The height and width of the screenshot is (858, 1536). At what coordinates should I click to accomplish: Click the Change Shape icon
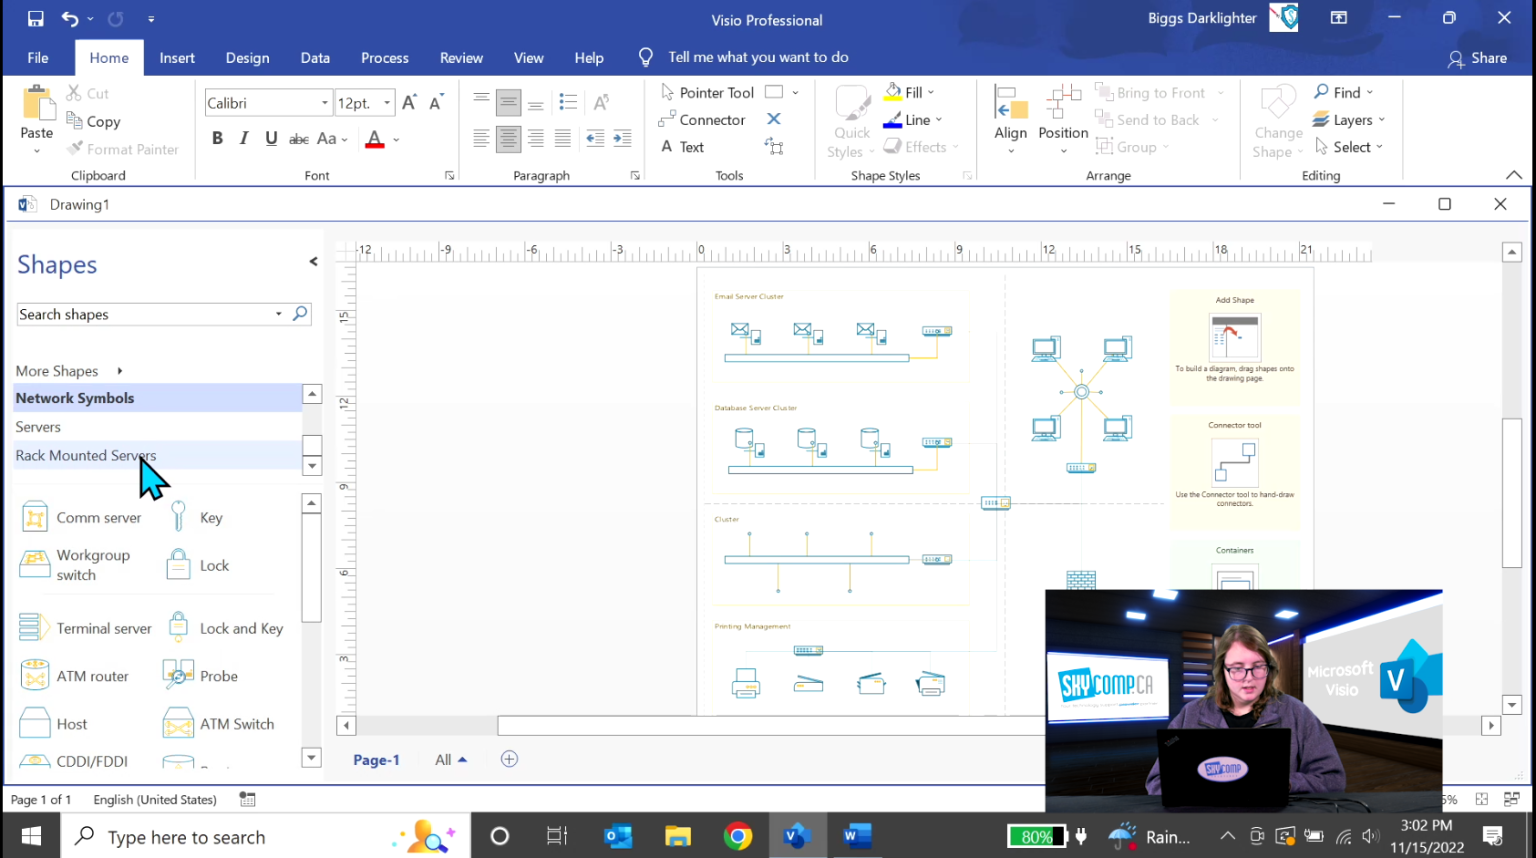1277,118
